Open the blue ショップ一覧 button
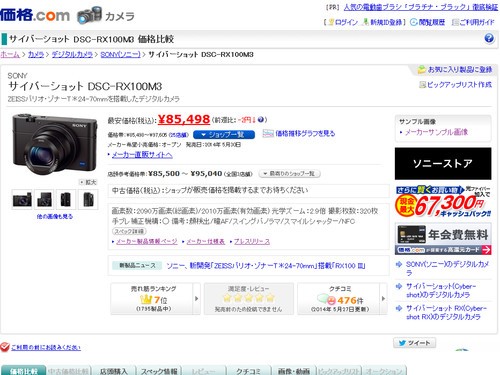 (224, 134)
